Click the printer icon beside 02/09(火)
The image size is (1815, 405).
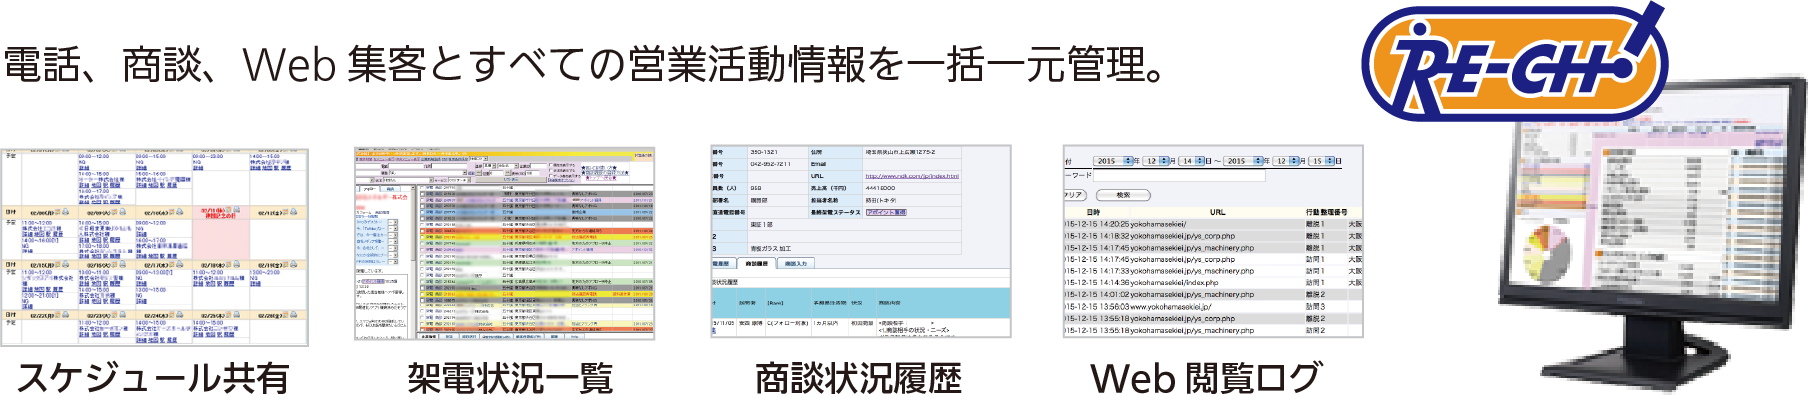pos(123,213)
